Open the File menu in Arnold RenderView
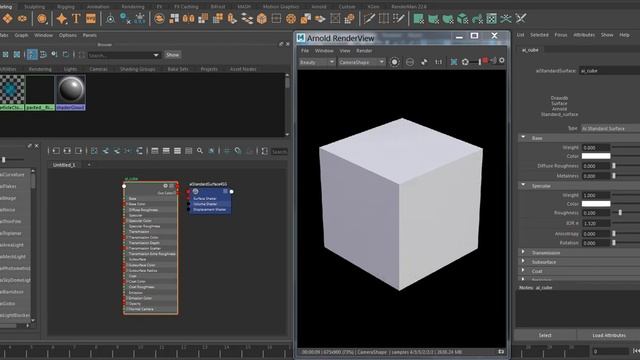The width and height of the screenshot is (640, 360). click(x=305, y=51)
